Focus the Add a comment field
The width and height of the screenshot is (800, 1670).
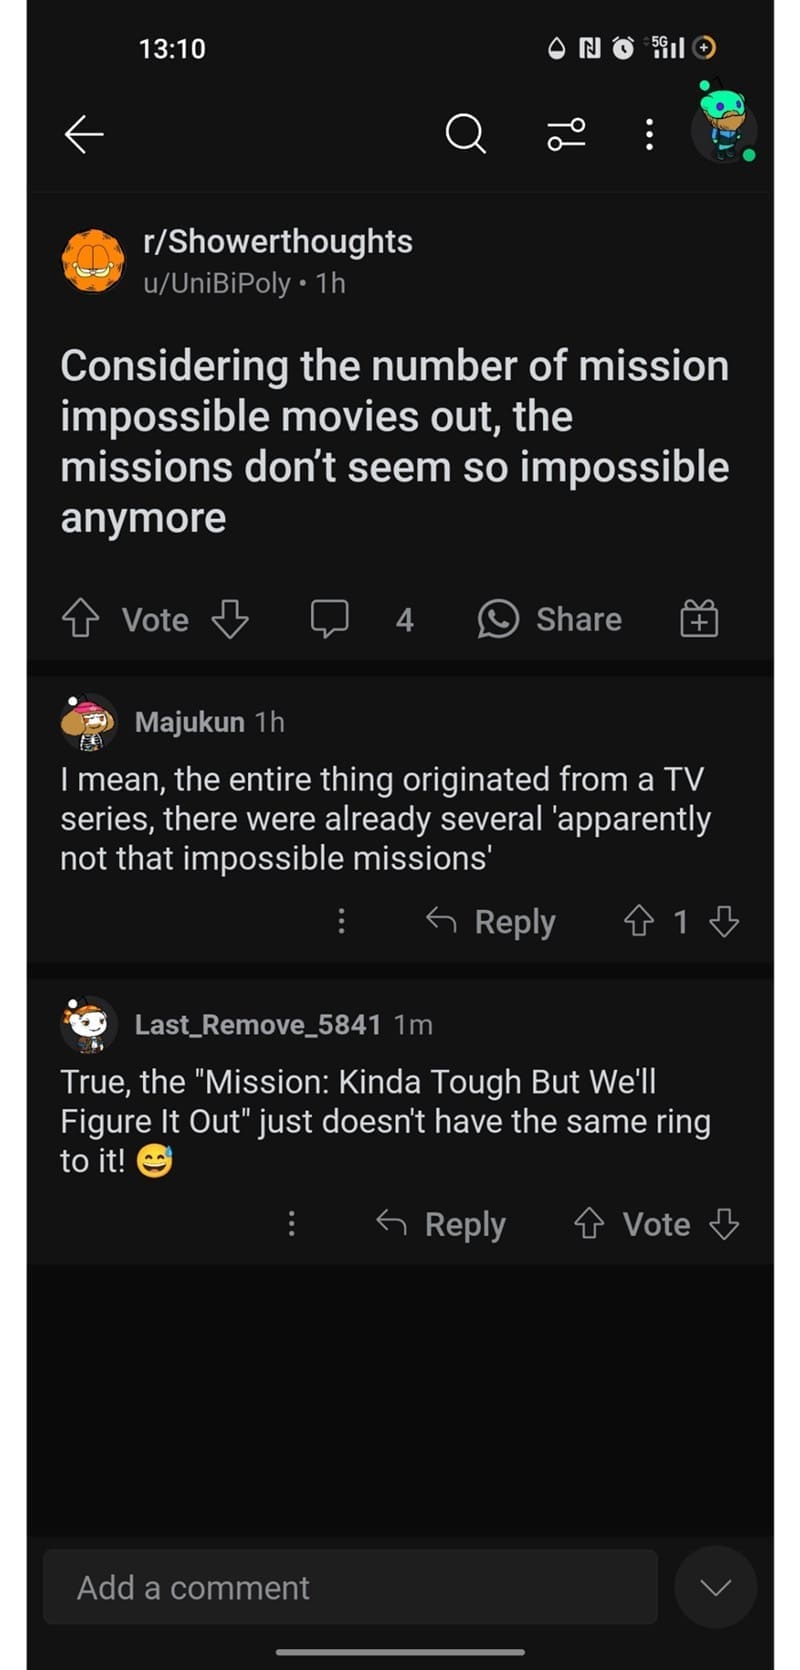click(x=350, y=1587)
